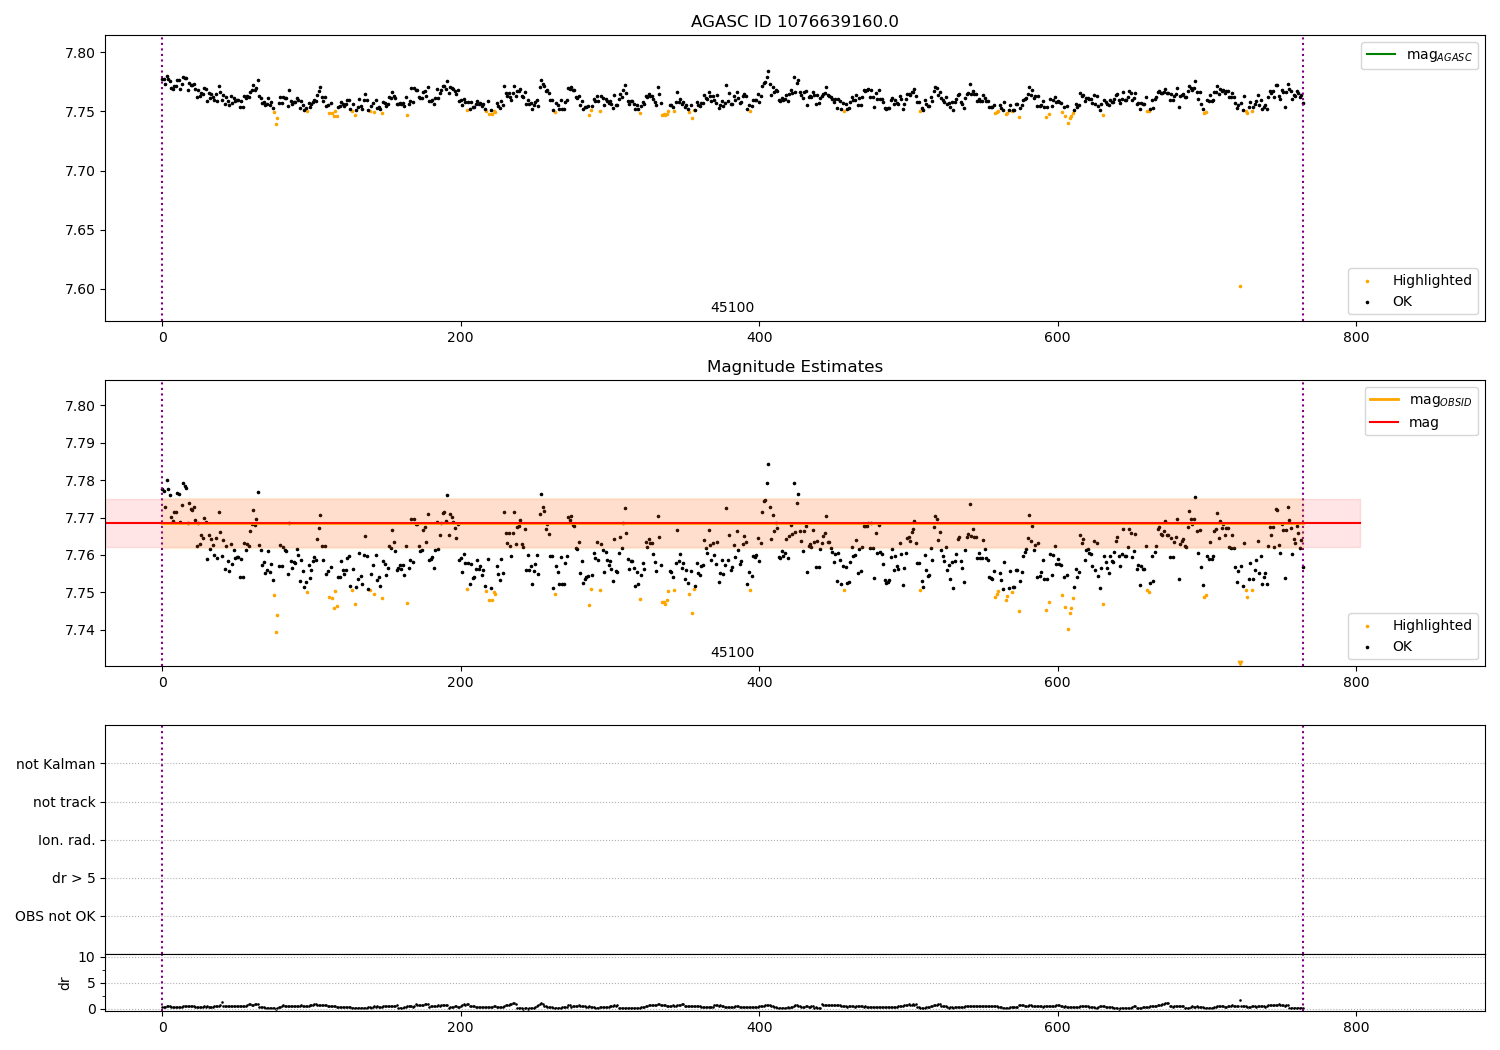The image size is (1500, 1050).
Task: Click the Ion. rad. axis label
Action: (67, 840)
